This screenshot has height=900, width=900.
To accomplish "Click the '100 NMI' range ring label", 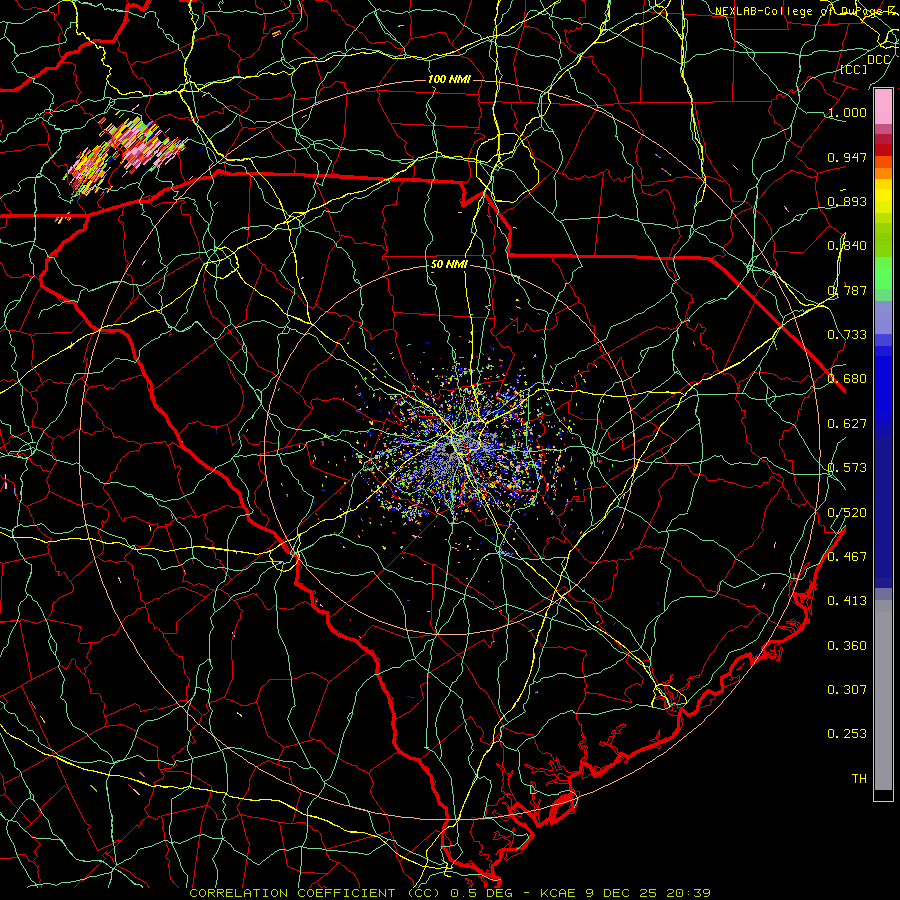I will pyautogui.click(x=449, y=79).
